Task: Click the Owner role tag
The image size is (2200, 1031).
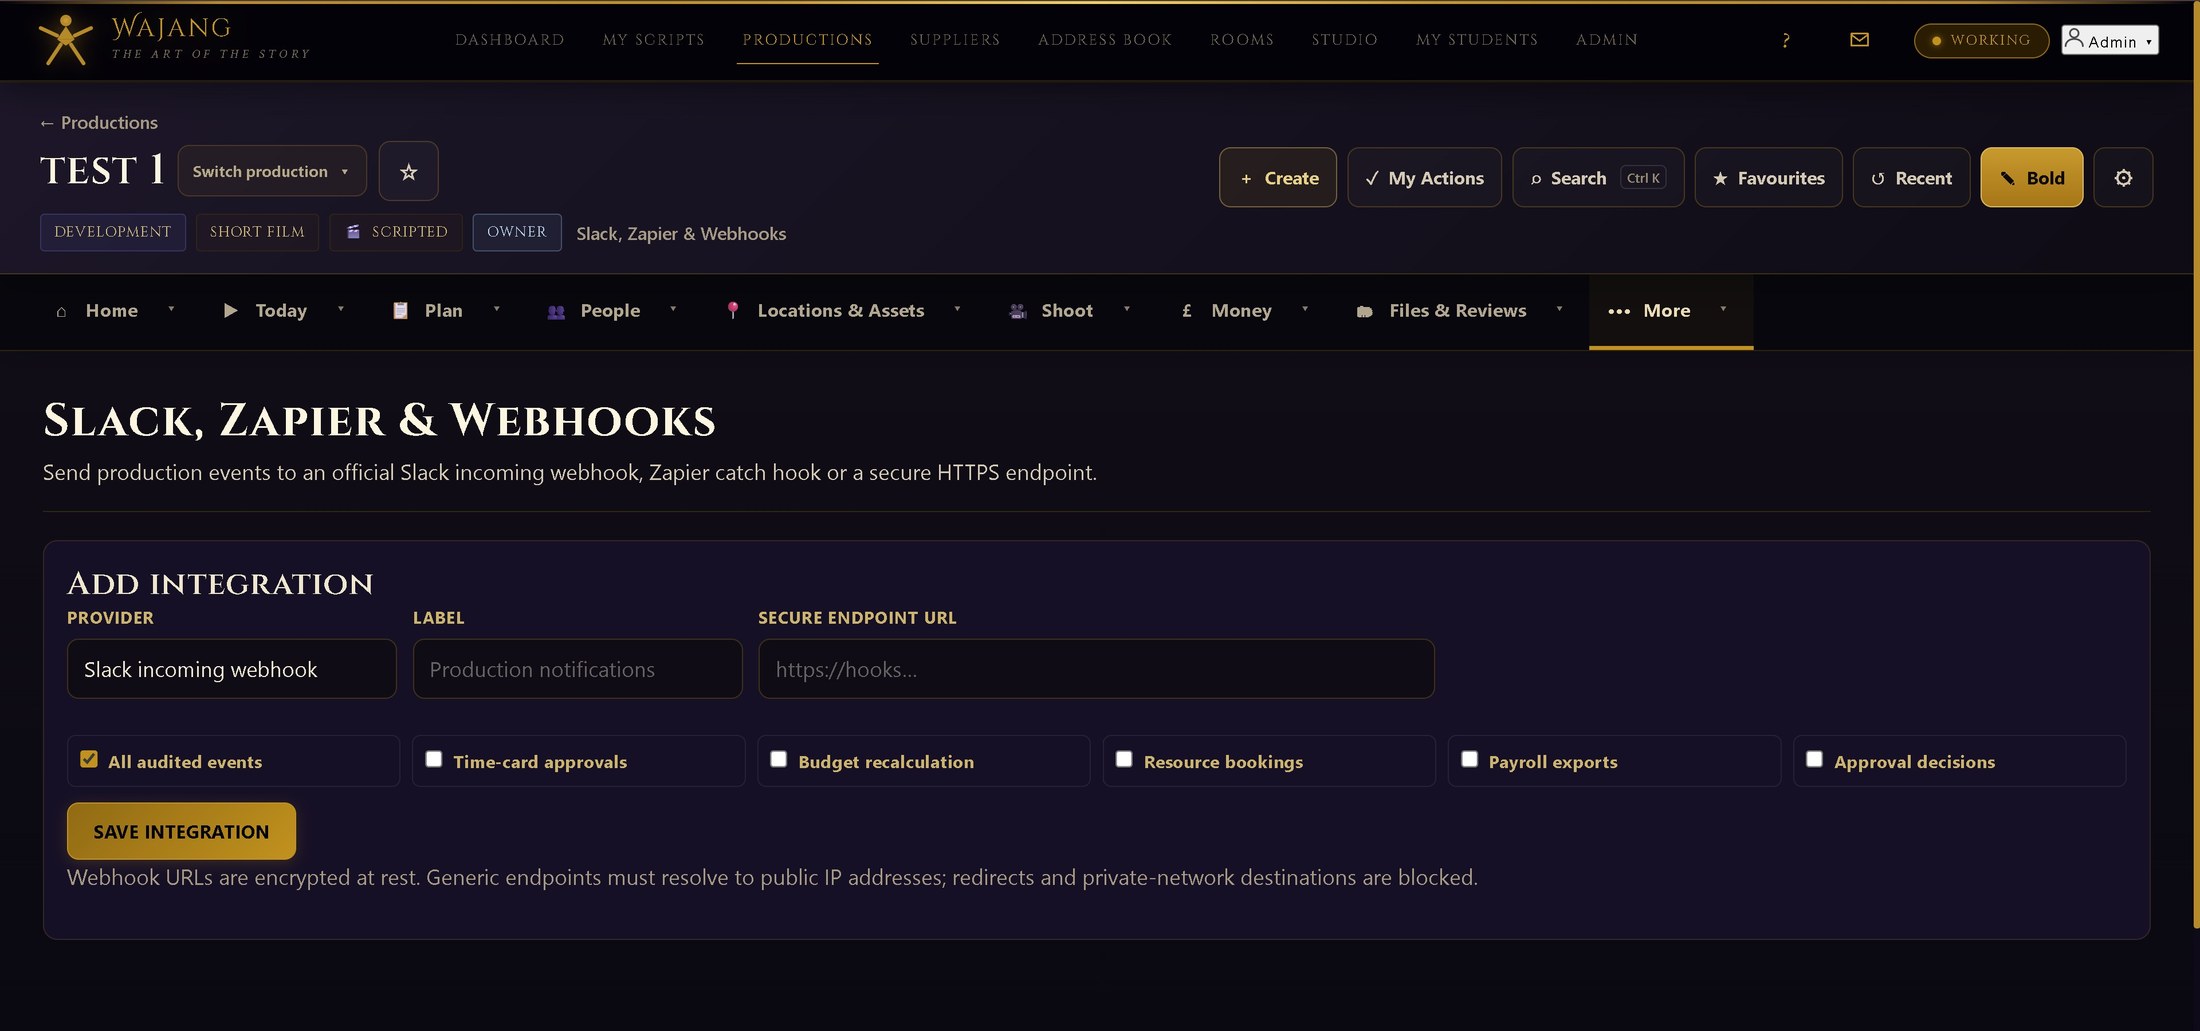Action: coord(517,232)
